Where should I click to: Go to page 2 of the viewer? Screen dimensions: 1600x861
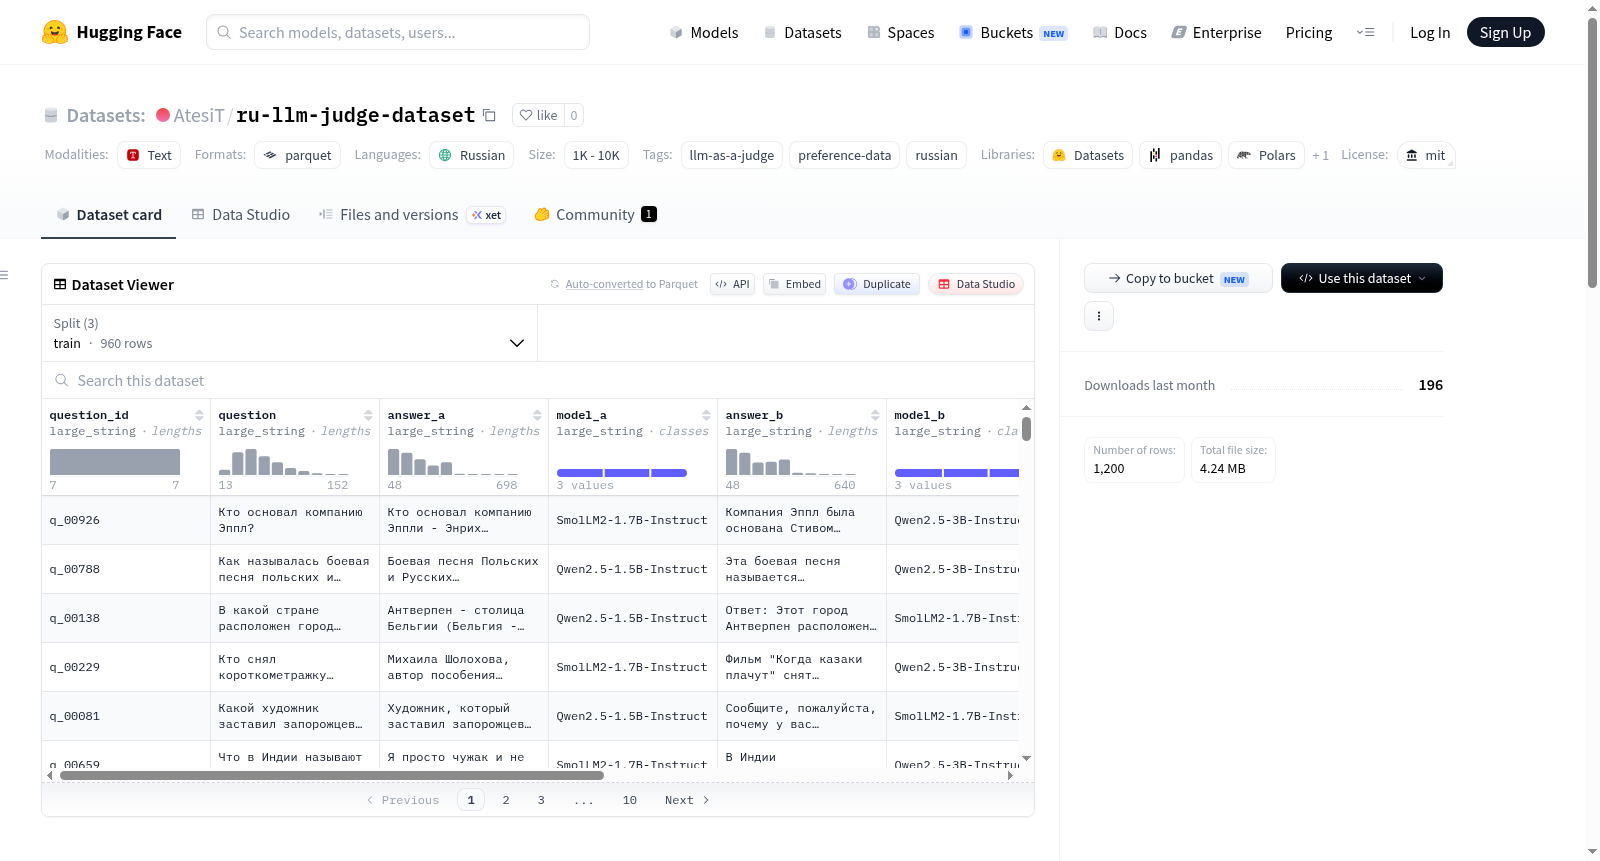coord(506,800)
